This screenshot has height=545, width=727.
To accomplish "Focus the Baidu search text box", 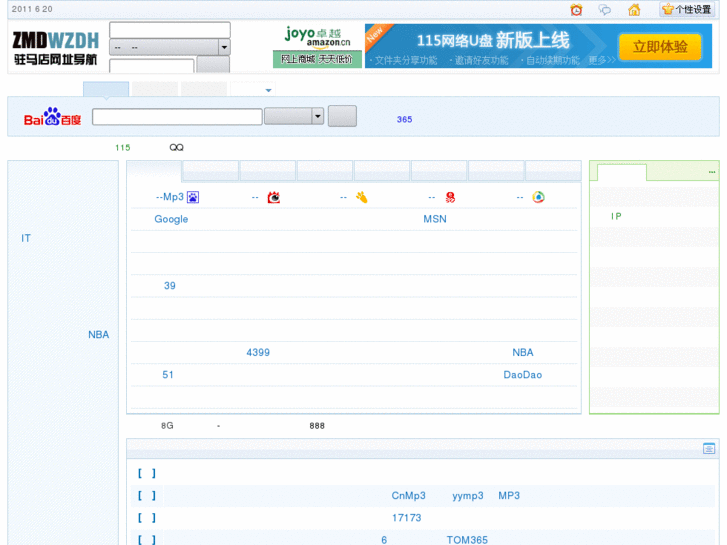I will tap(177, 116).
